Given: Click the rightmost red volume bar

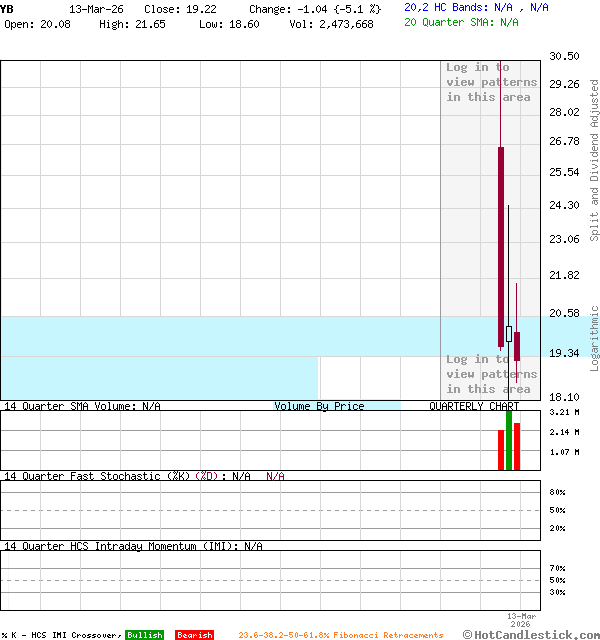Looking at the screenshot, I should point(517,447).
